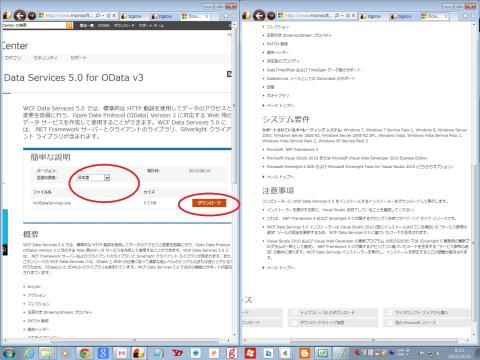
Task: Switch to first zigsow tab in right window
Action: point(373,16)
